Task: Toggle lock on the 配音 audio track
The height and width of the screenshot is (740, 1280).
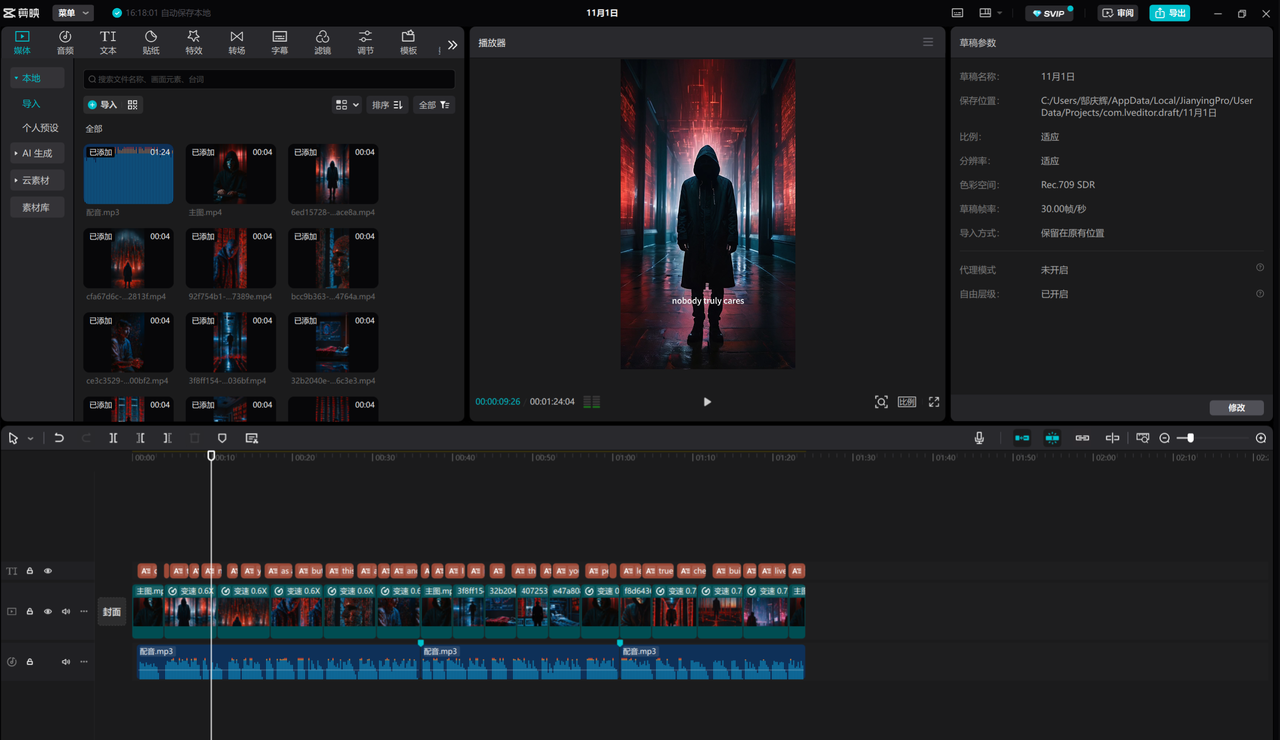Action: pos(30,662)
